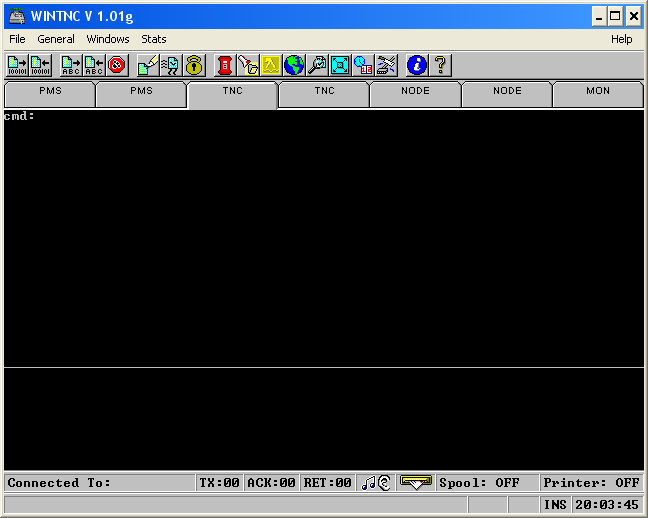Screen dimensions: 648x518
Task: Click the 'Spool: OFF' status field
Action: [x=488, y=482]
